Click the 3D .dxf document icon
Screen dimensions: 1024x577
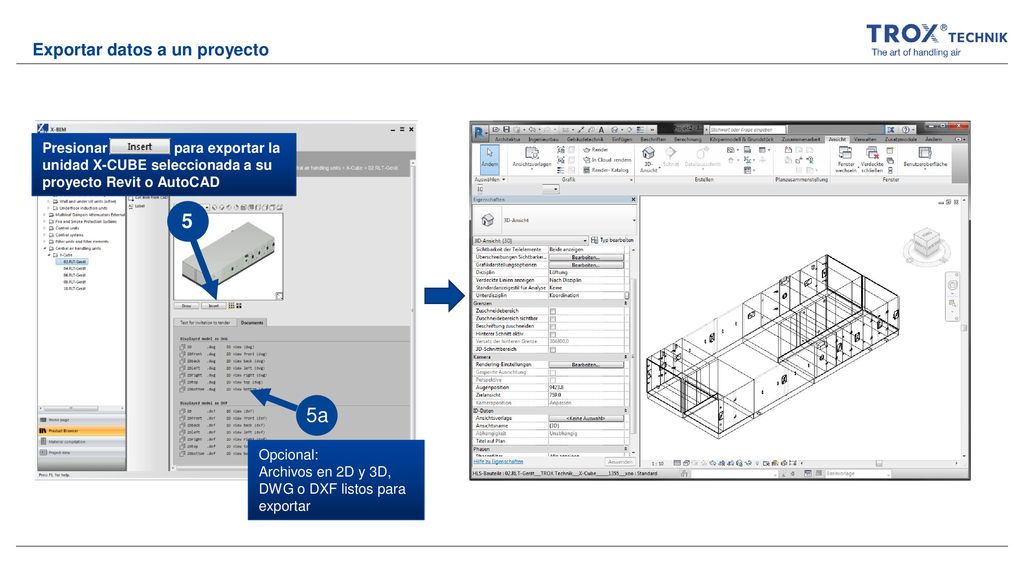click(x=183, y=411)
